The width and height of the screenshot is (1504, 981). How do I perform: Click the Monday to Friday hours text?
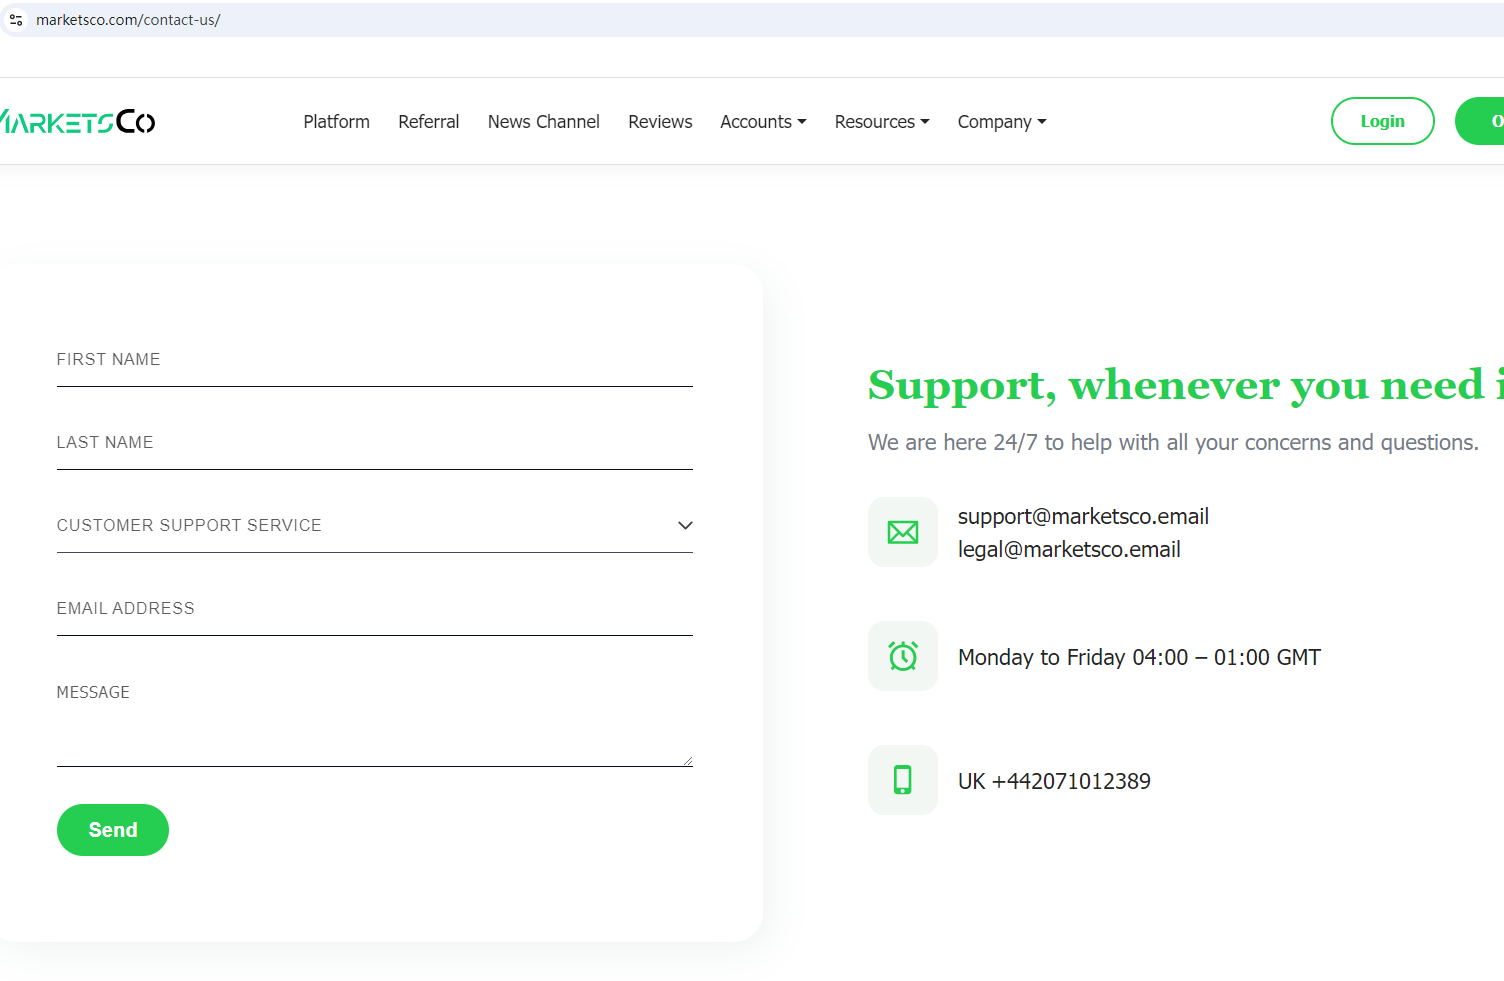pyautogui.click(x=1139, y=657)
